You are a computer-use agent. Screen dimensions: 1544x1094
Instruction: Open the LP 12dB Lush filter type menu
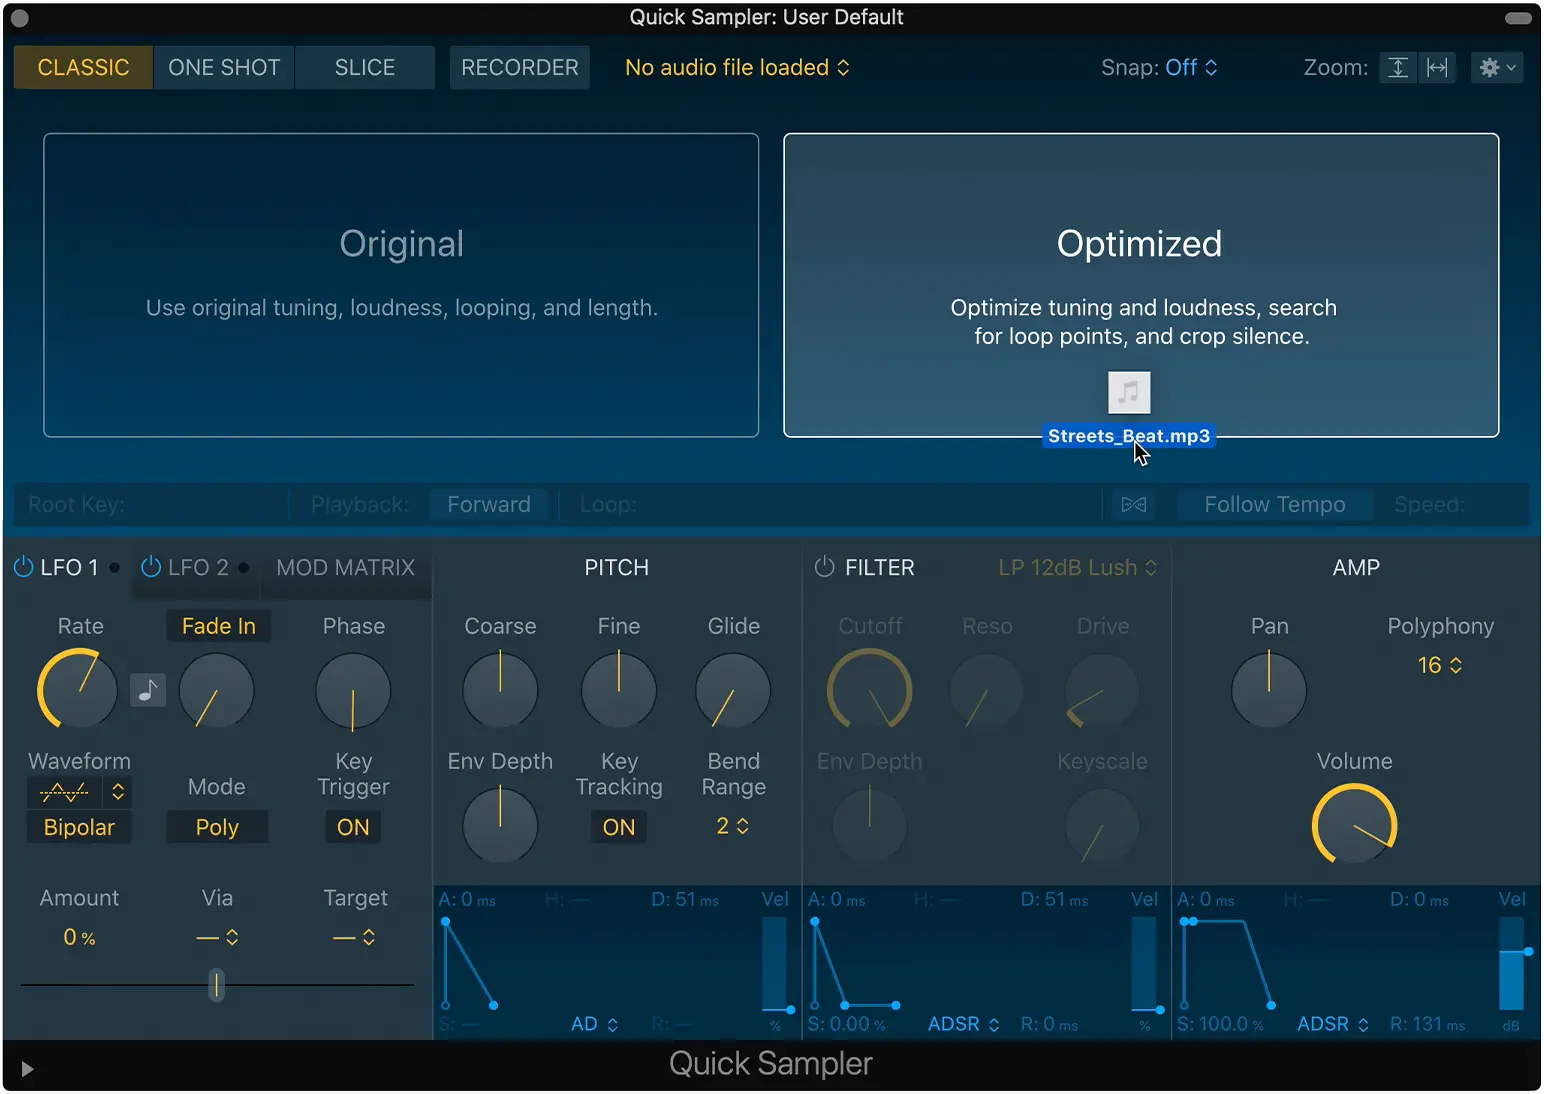(x=1077, y=568)
